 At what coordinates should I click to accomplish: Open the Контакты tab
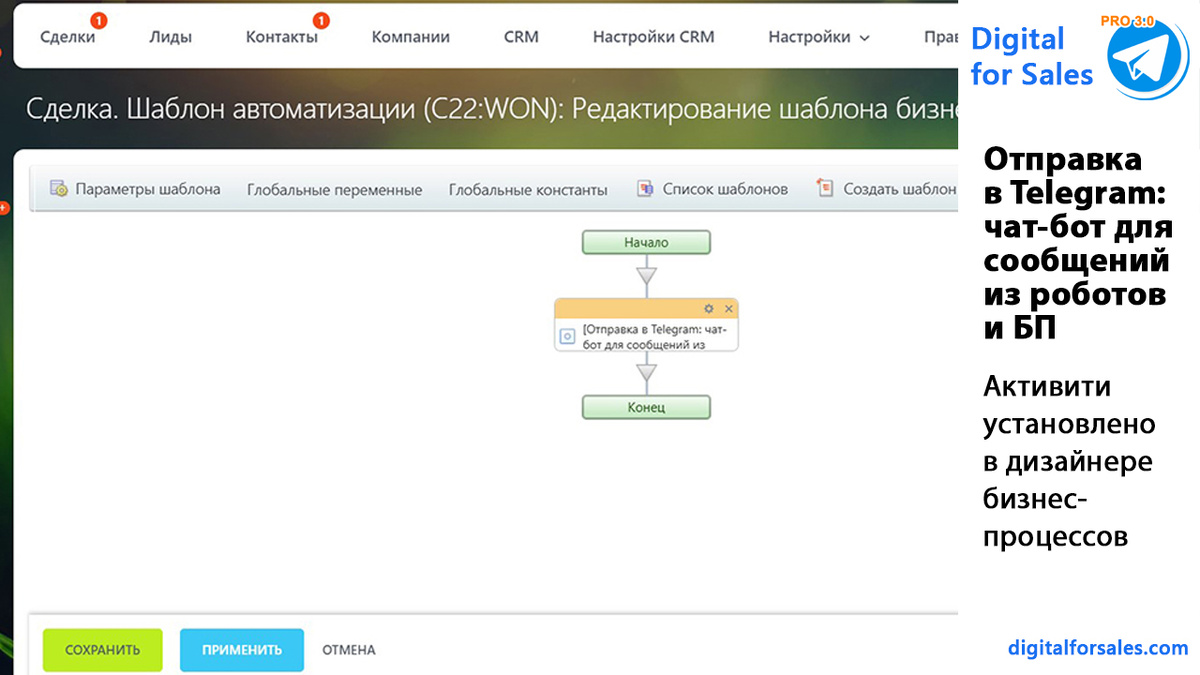[x=282, y=37]
